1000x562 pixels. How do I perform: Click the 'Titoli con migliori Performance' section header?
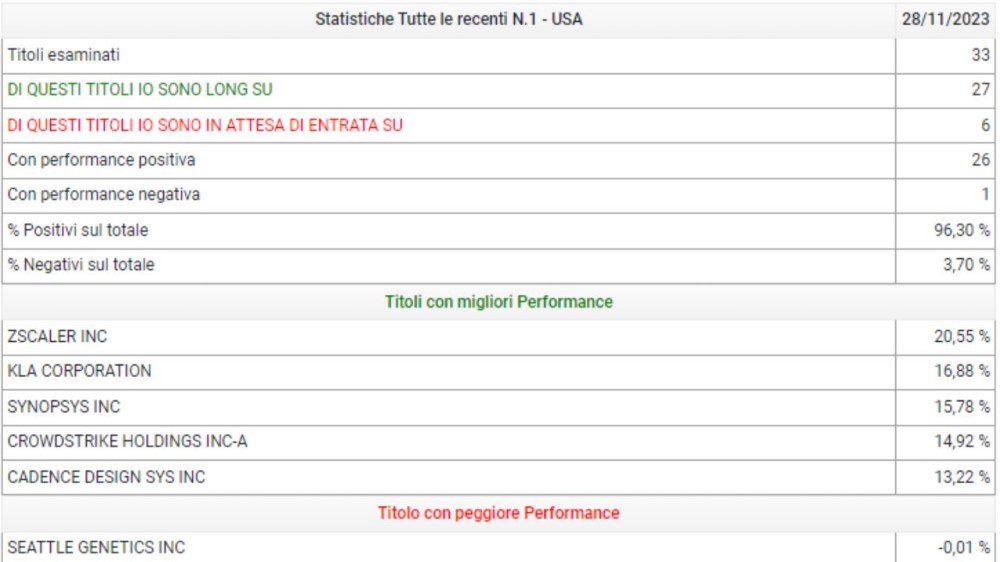(x=498, y=301)
